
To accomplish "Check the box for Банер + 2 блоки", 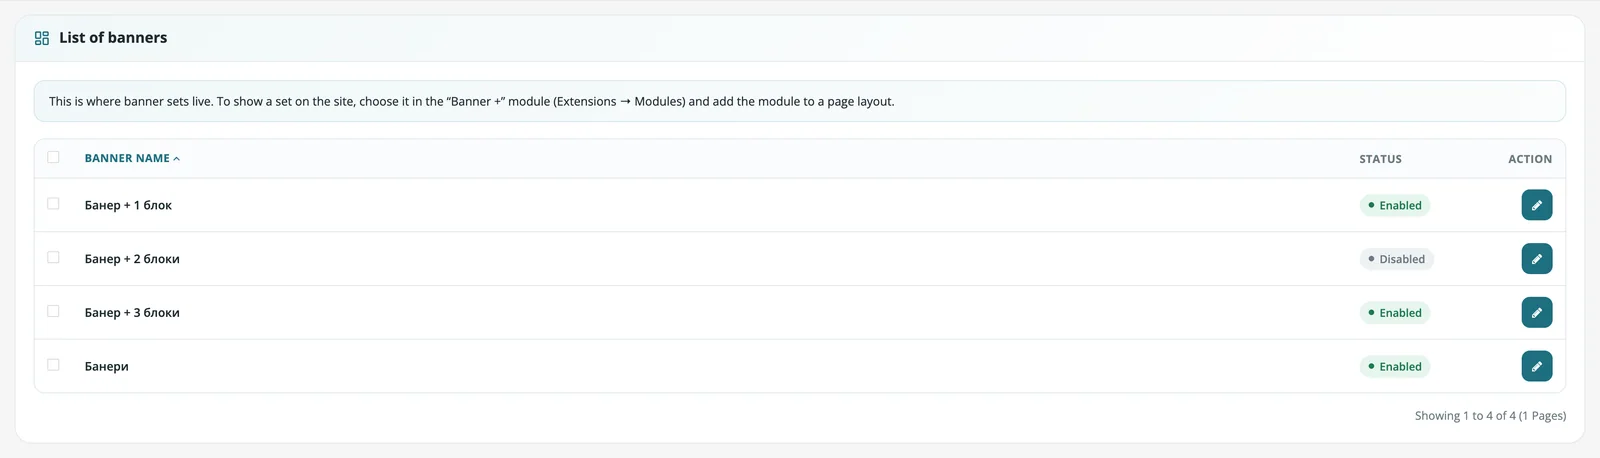I will tap(53, 258).
